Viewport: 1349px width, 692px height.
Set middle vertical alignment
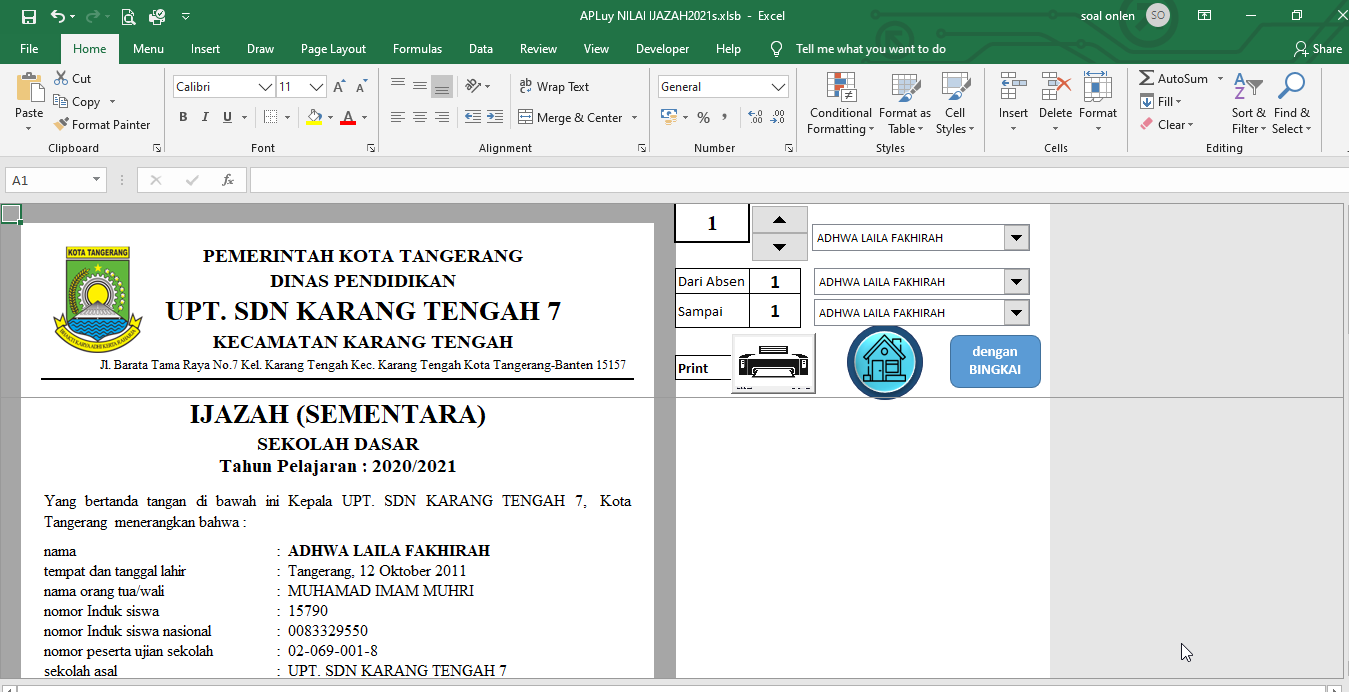click(420, 87)
